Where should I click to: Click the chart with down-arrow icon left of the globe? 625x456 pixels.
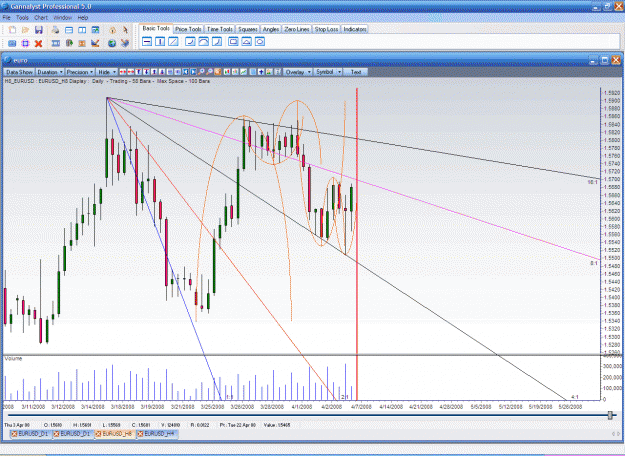(95, 43)
